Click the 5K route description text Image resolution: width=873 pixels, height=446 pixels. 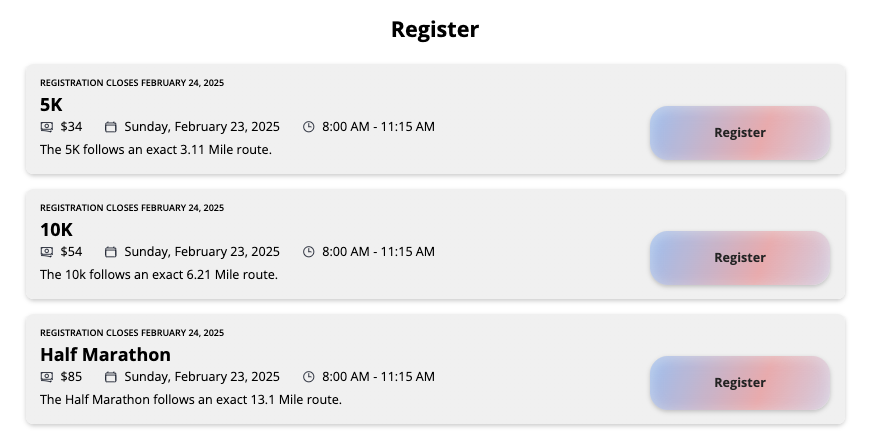[x=156, y=150]
